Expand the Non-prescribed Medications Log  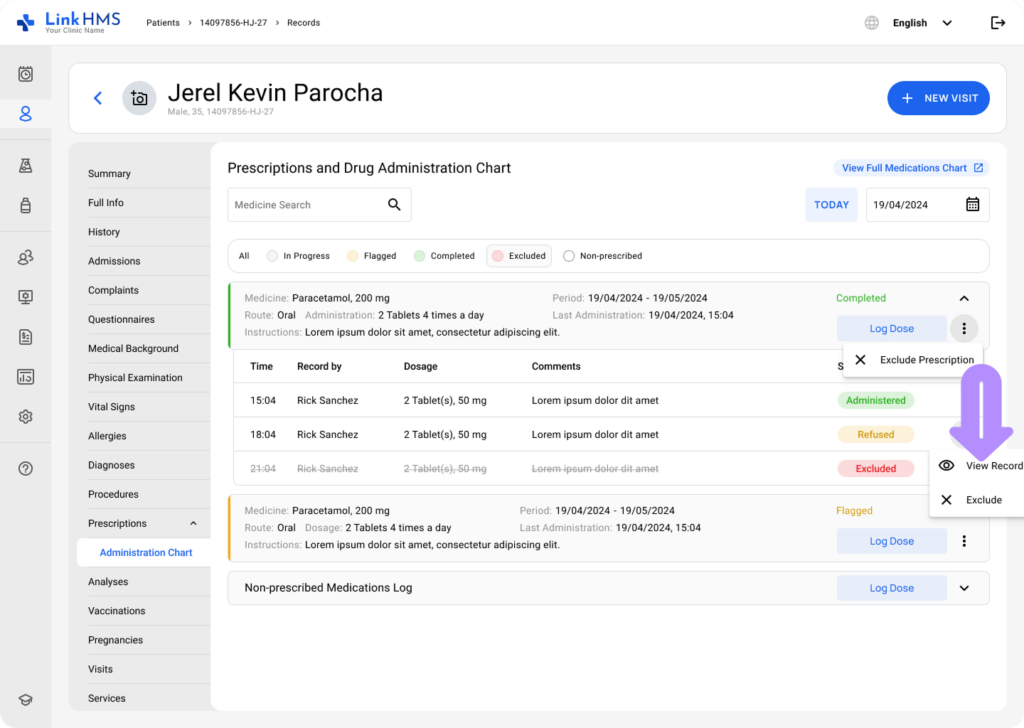(964, 588)
